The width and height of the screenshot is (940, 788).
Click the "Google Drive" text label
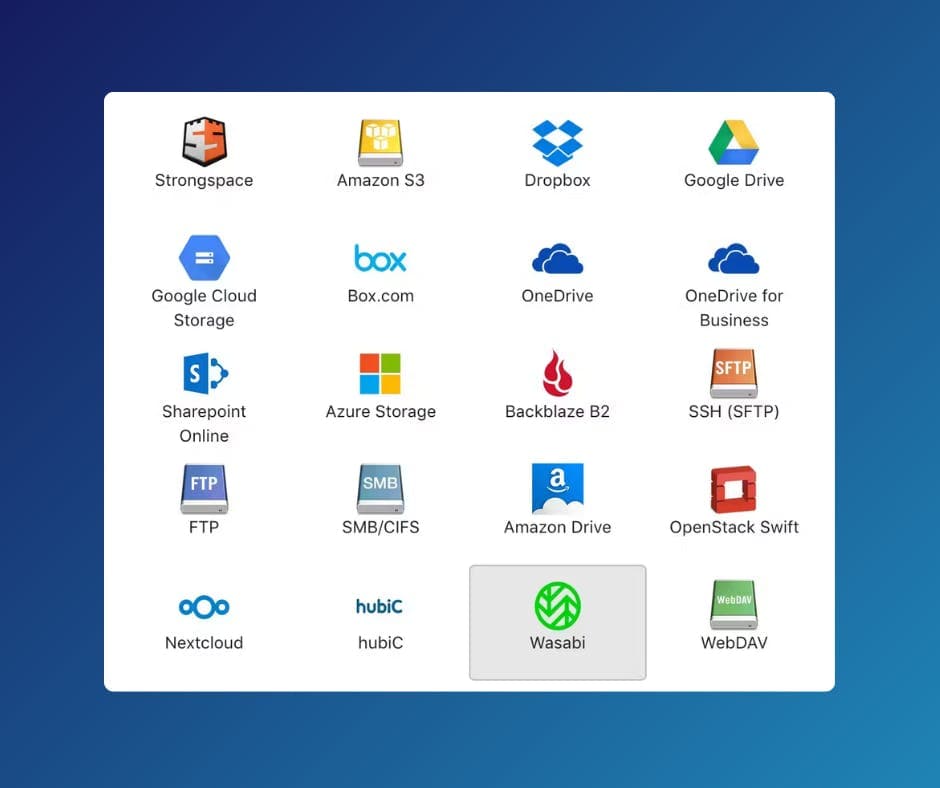pos(734,181)
